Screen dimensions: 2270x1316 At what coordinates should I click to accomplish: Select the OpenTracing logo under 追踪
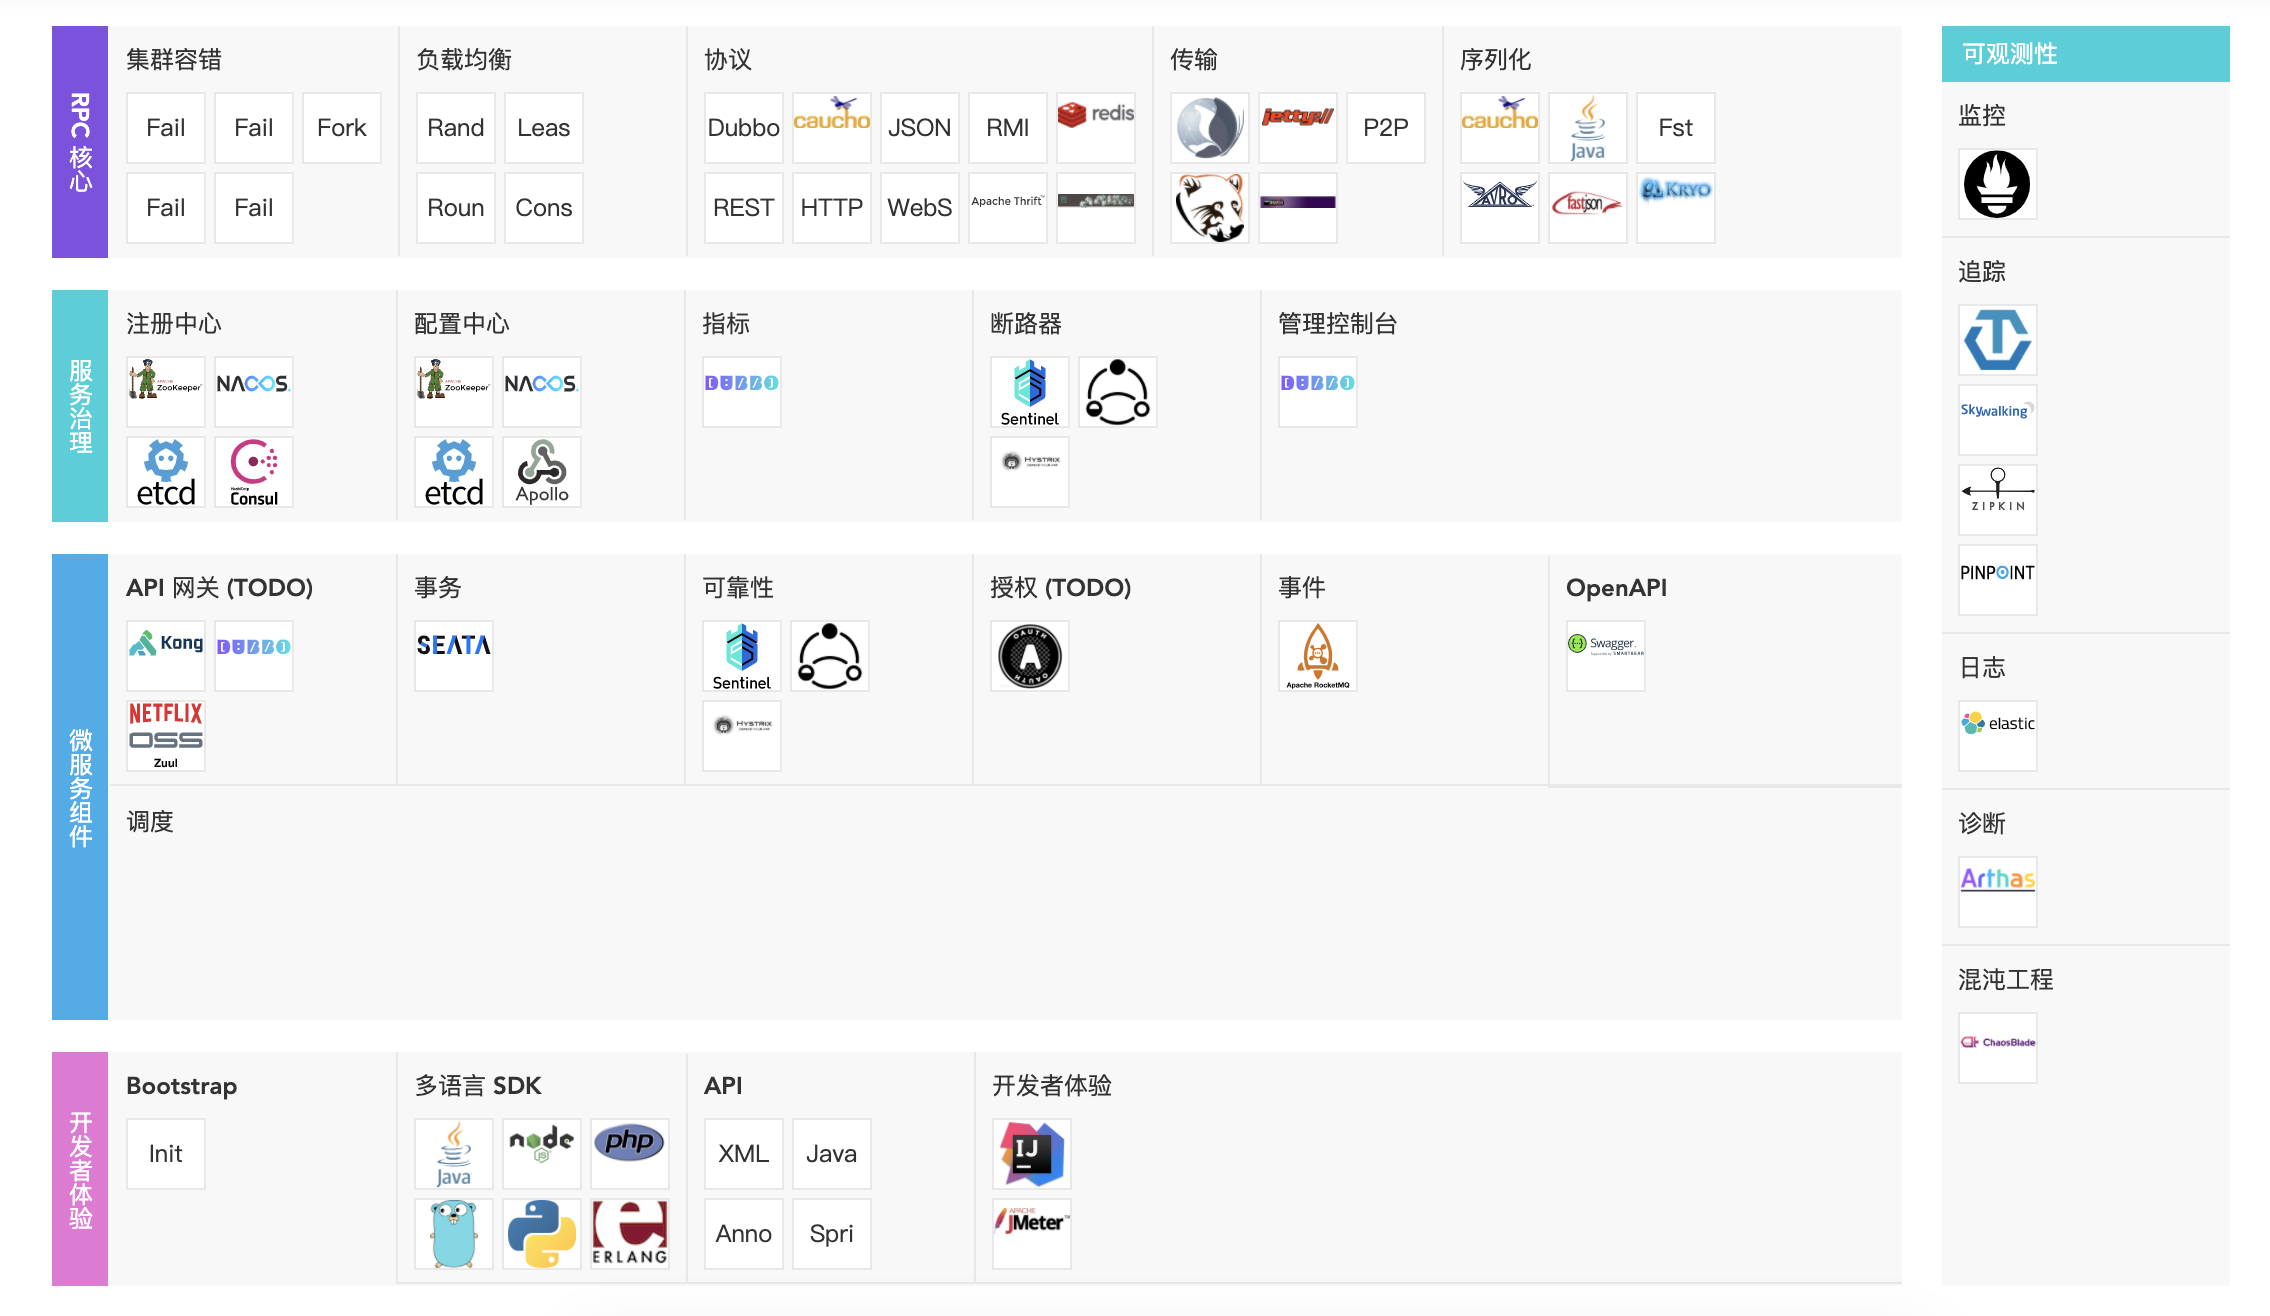click(1997, 340)
